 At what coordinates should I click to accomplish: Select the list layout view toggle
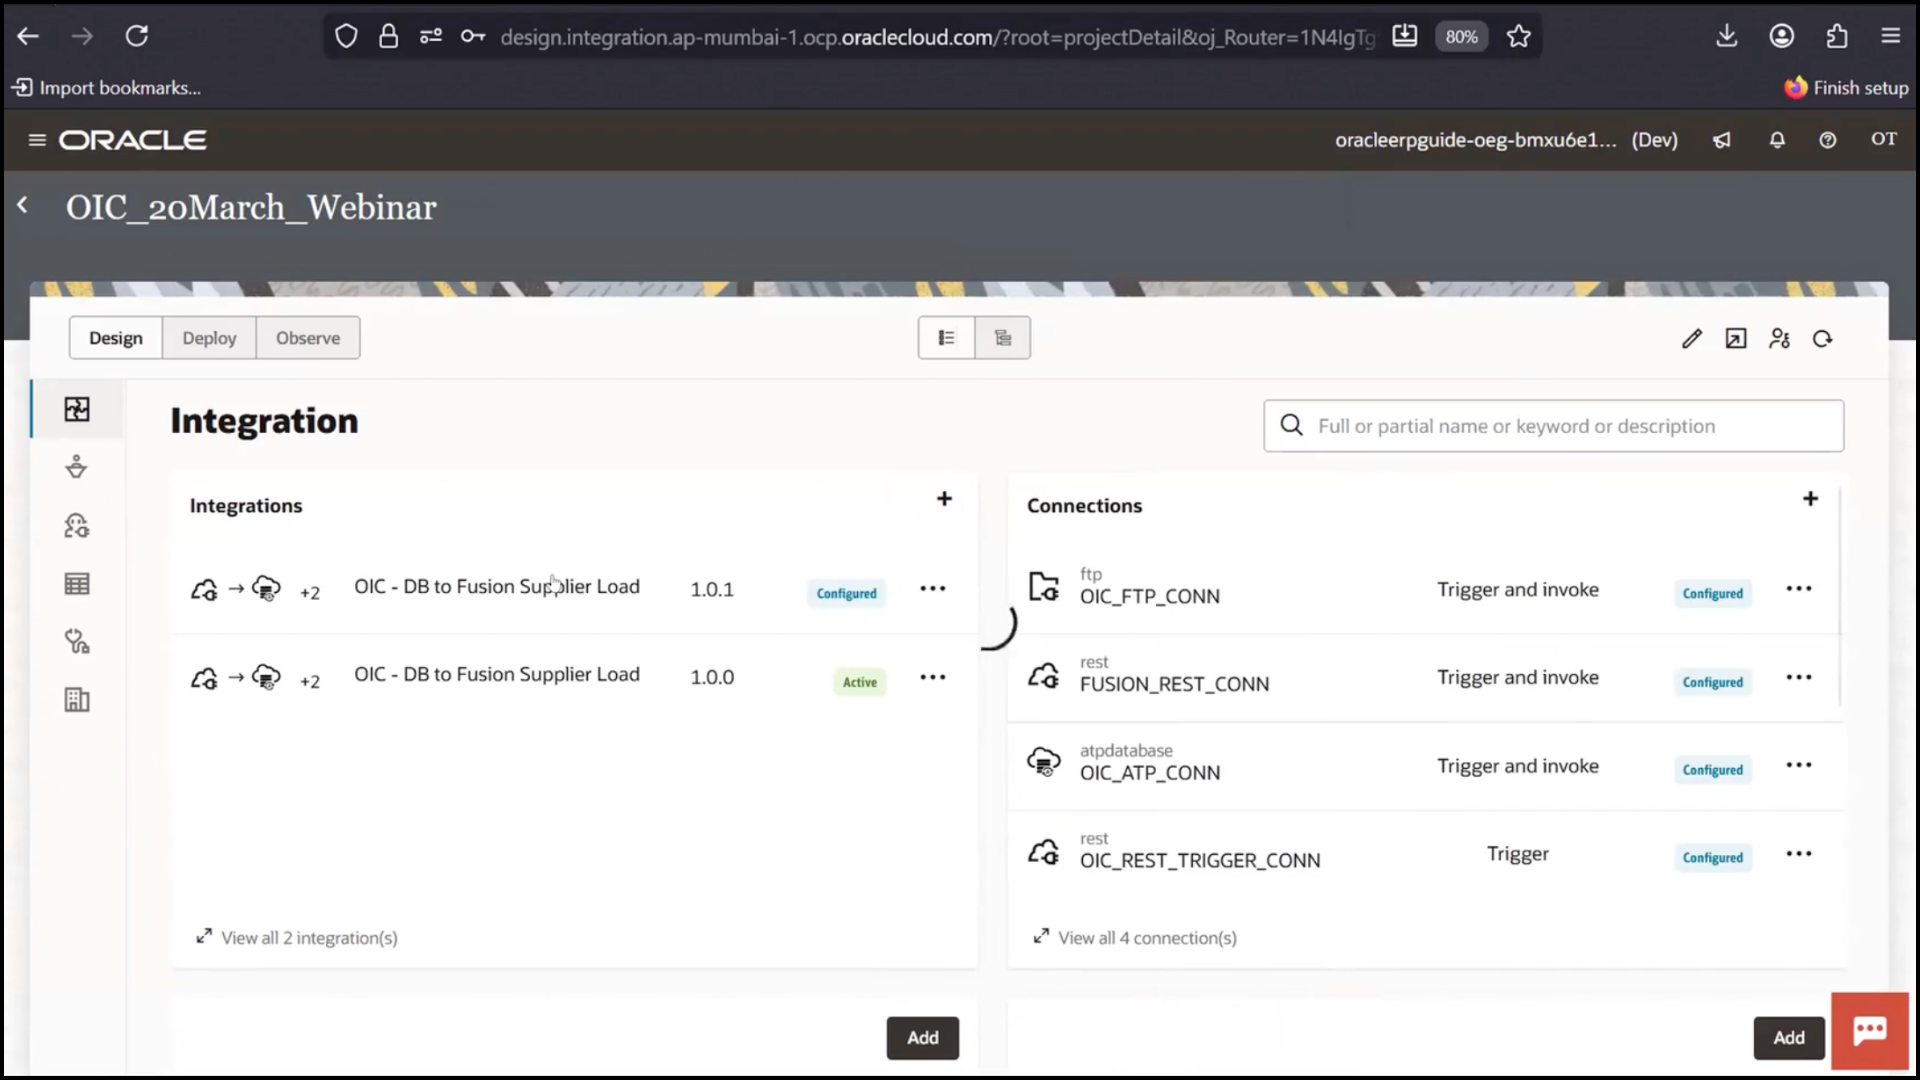coord(946,338)
